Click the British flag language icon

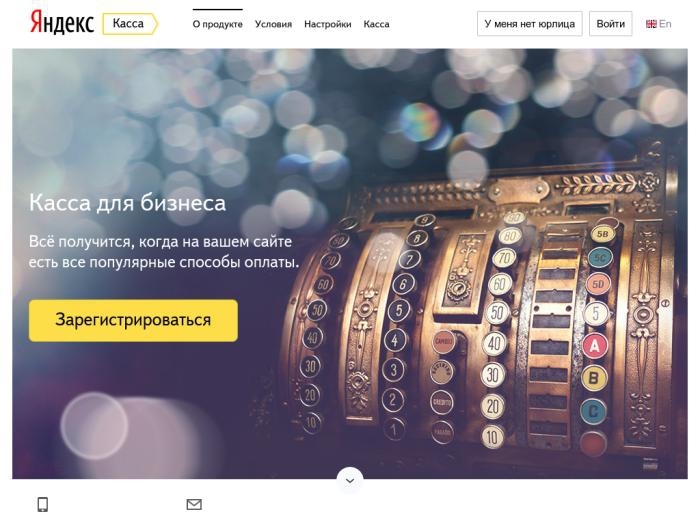point(651,24)
